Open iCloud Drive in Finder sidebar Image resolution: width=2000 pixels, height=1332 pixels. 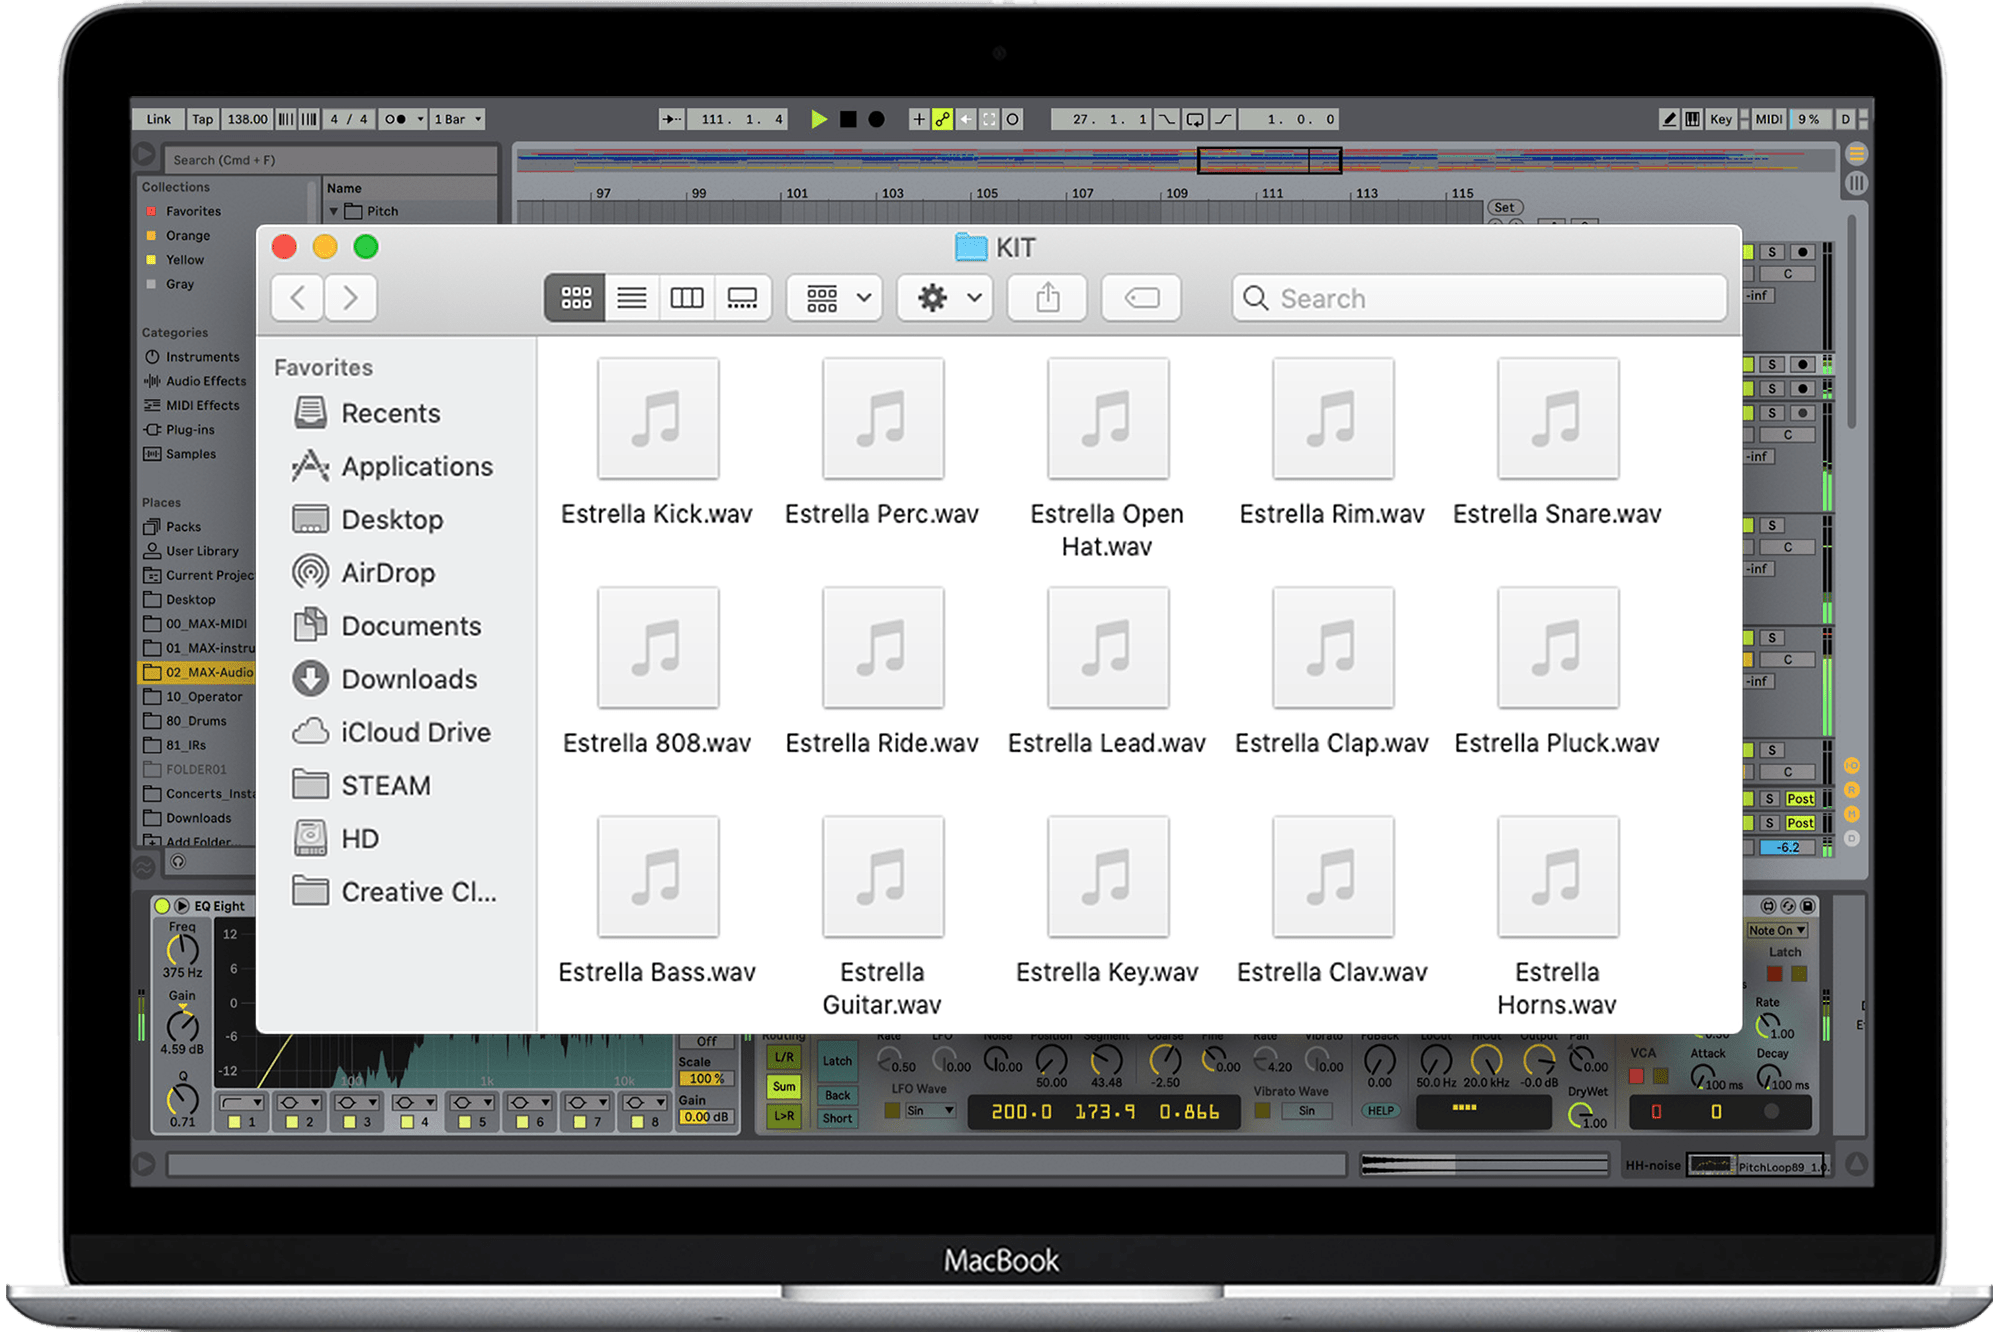pyautogui.click(x=392, y=732)
